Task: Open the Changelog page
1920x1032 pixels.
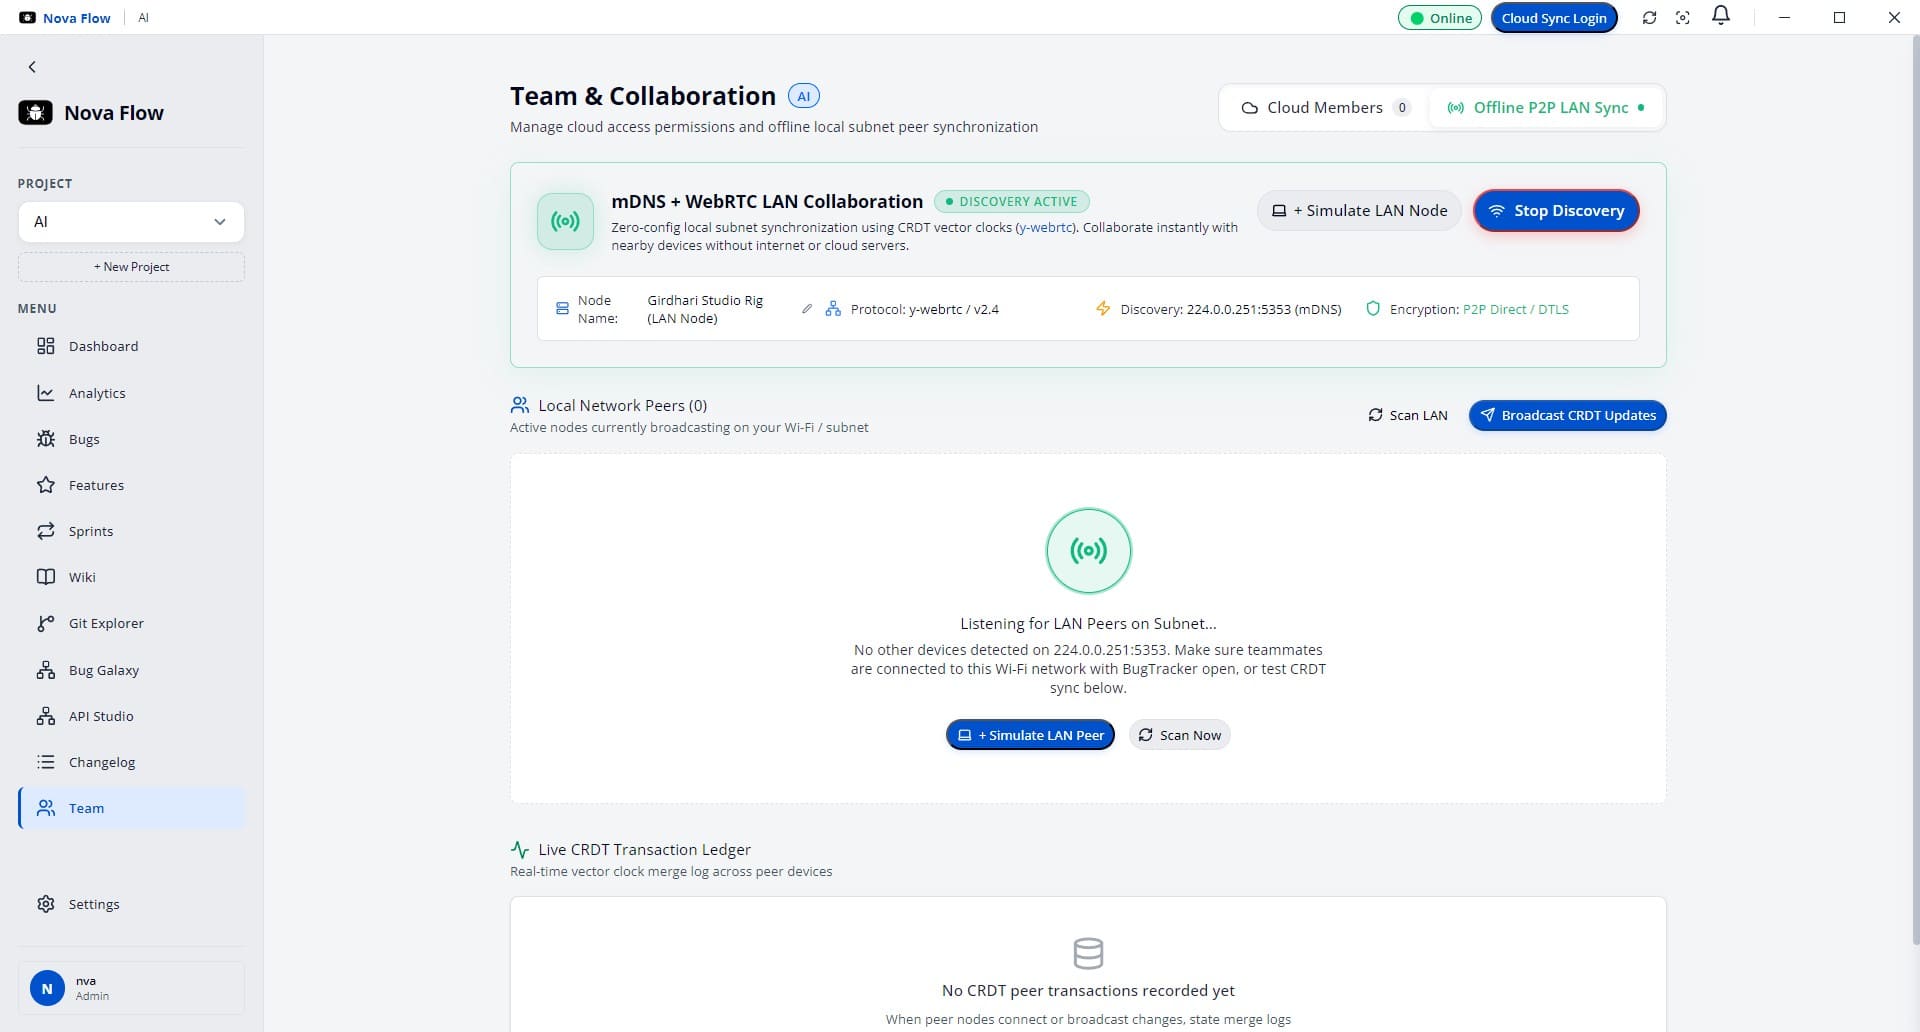Action: click(x=131, y=762)
